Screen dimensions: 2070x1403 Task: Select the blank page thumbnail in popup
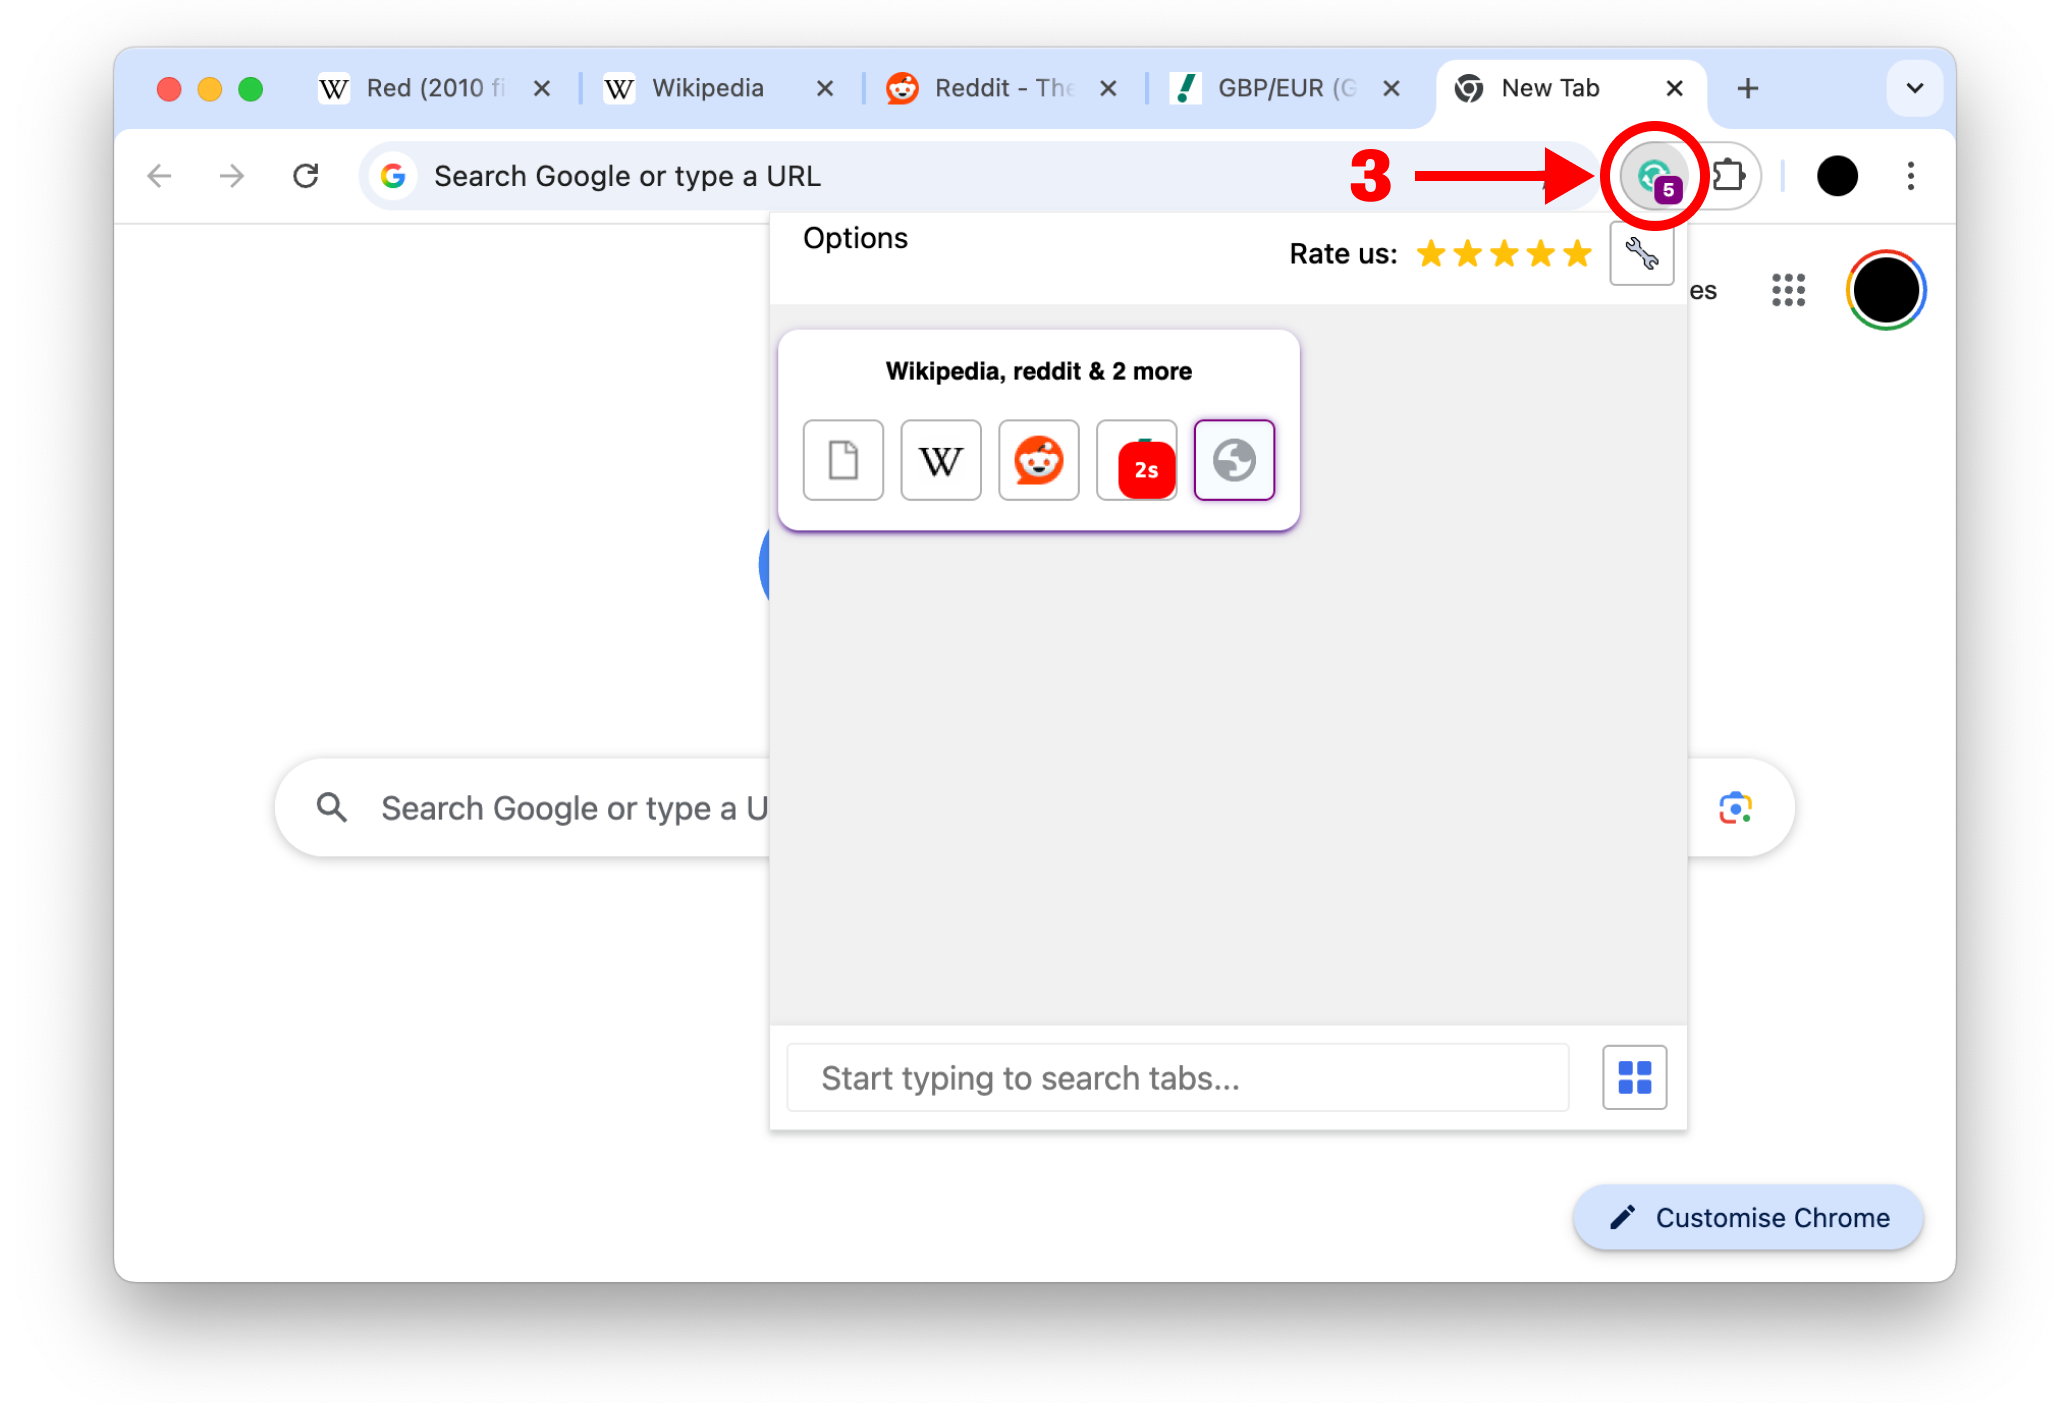tap(843, 460)
